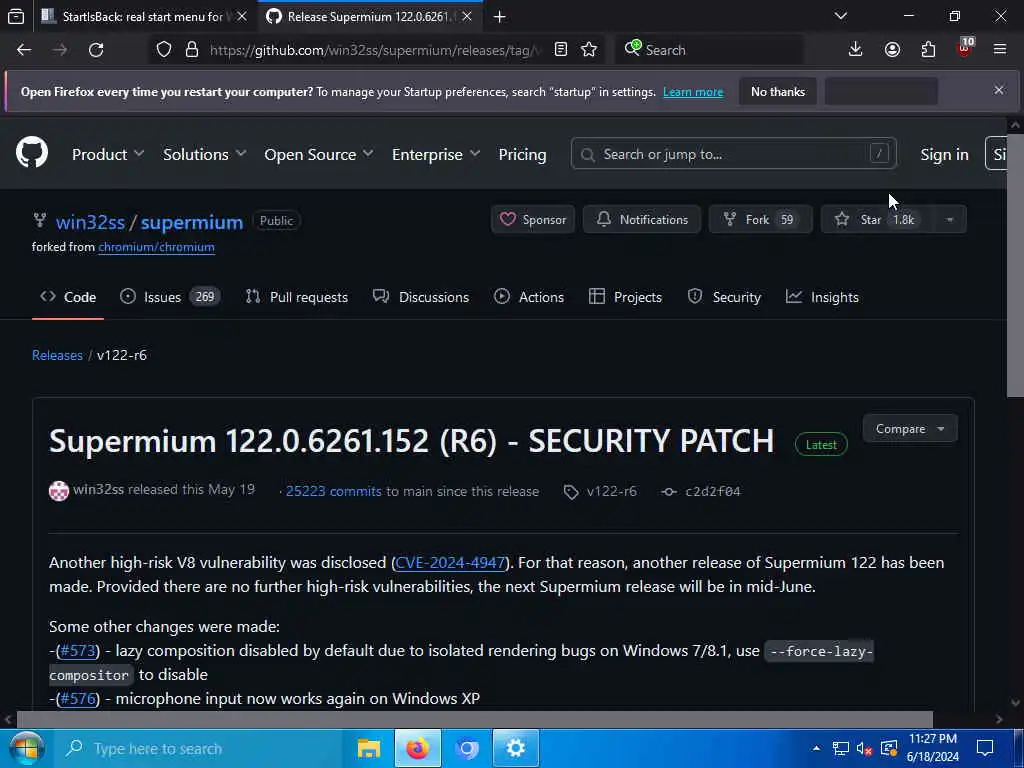The width and height of the screenshot is (1024, 768).
Task: Toggle Reader View icon in address bar
Action: [x=560, y=50]
